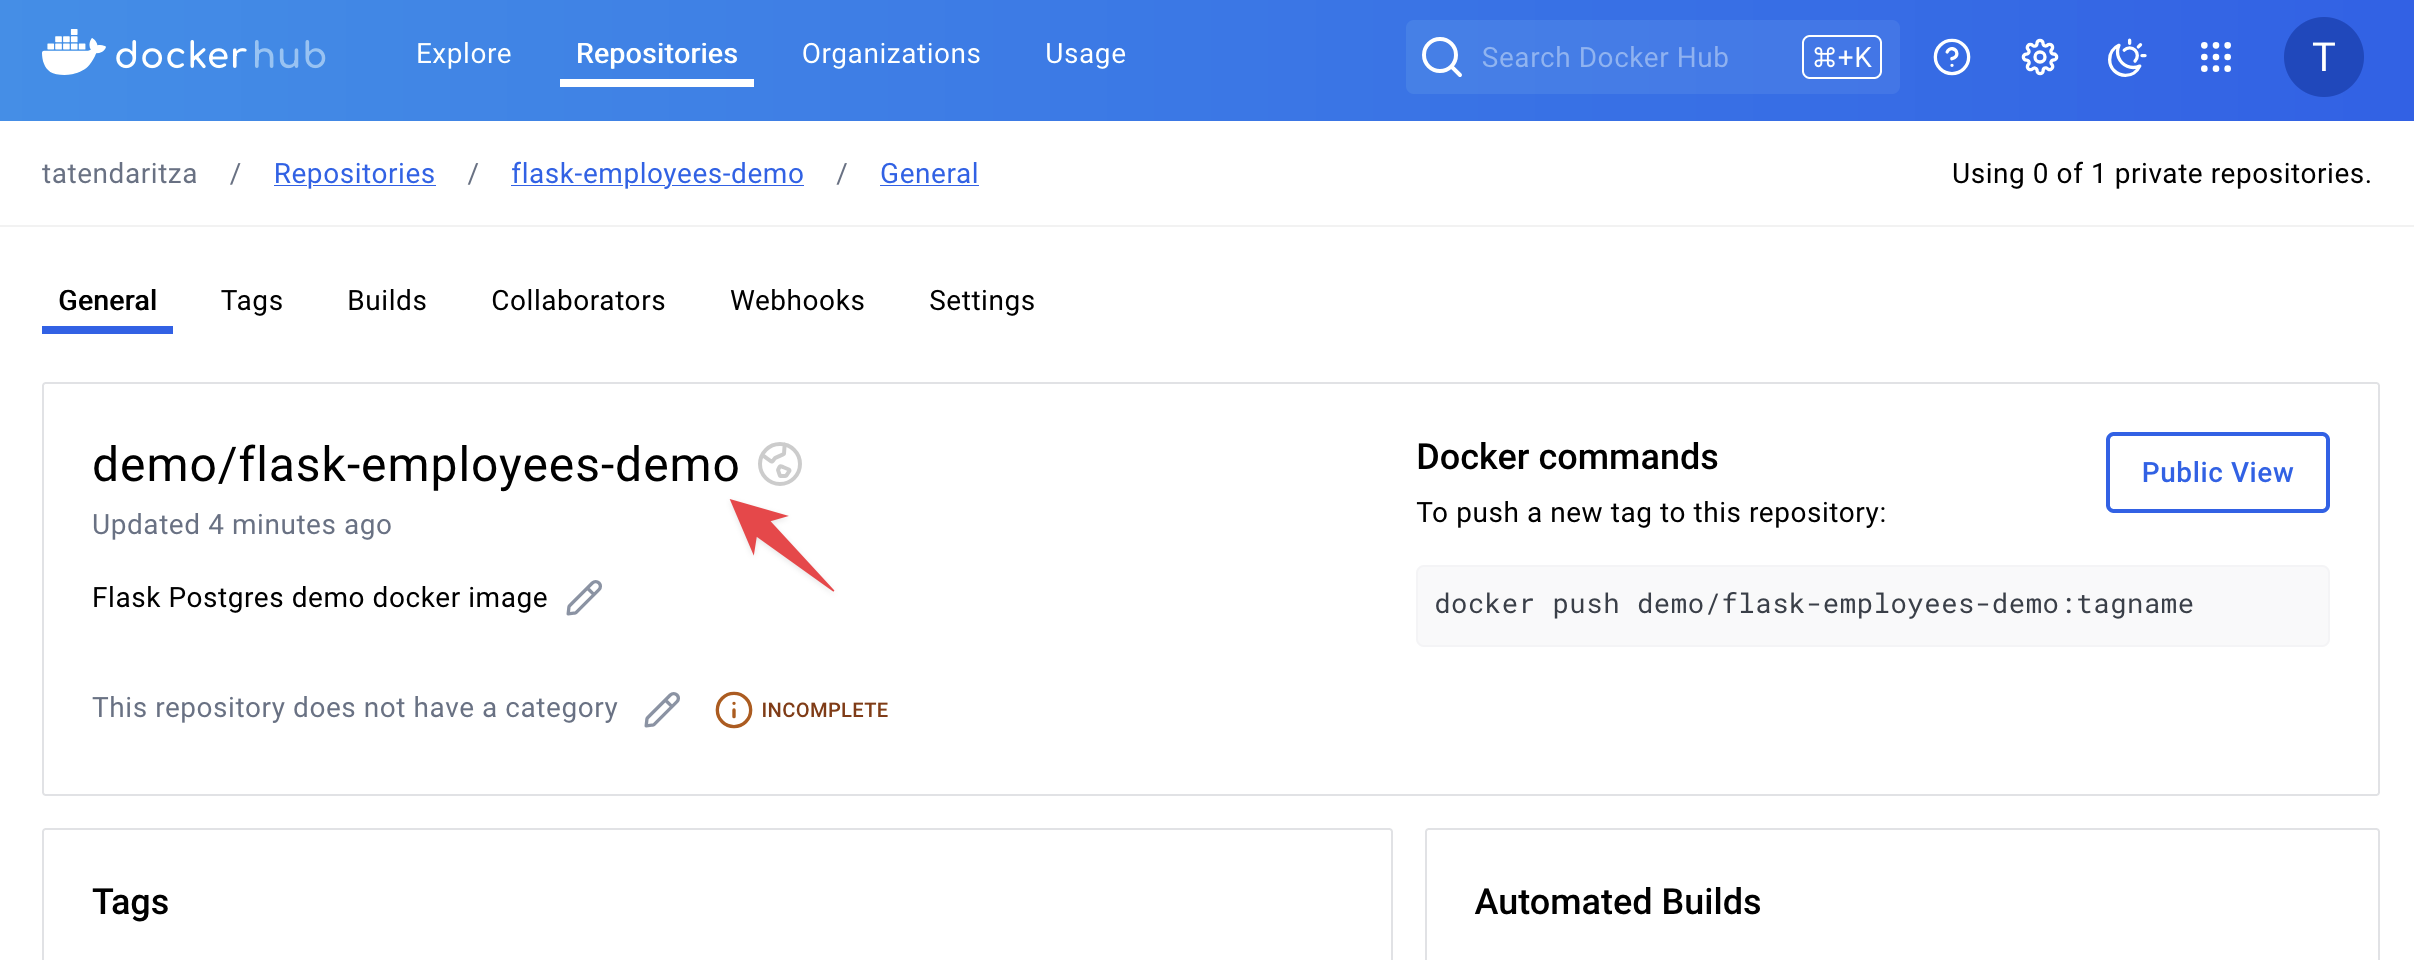The height and width of the screenshot is (960, 2414).
Task: Focus the Search Docker Hub field
Action: pyautogui.click(x=1653, y=57)
